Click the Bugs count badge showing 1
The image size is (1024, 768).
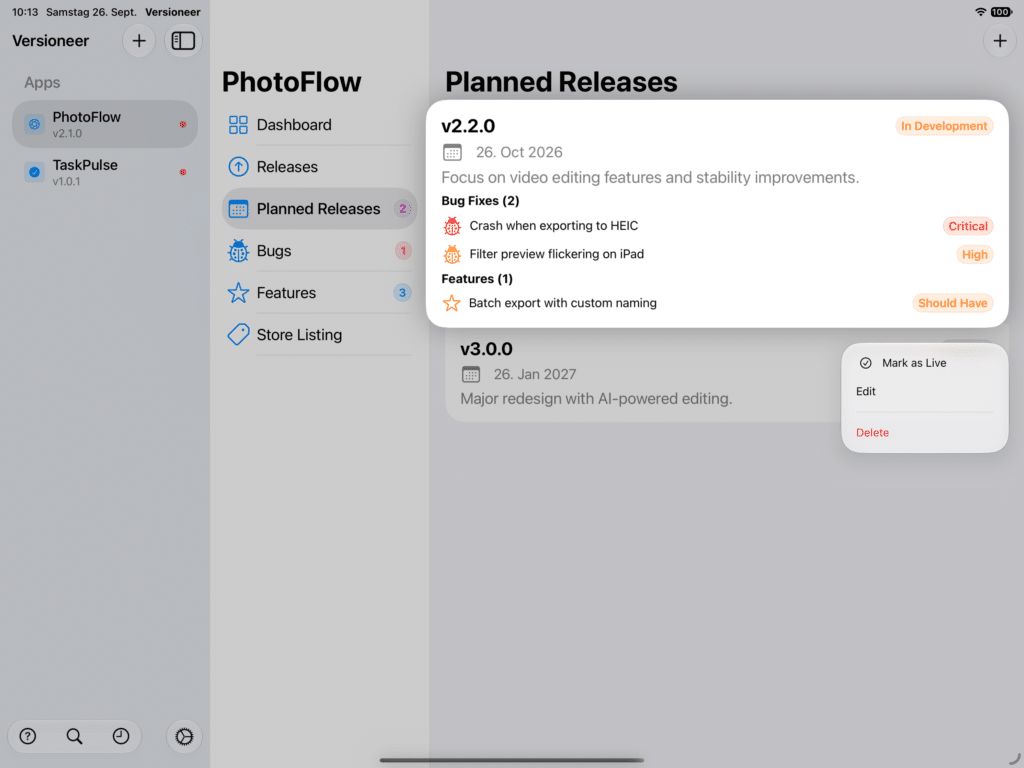pos(403,251)
